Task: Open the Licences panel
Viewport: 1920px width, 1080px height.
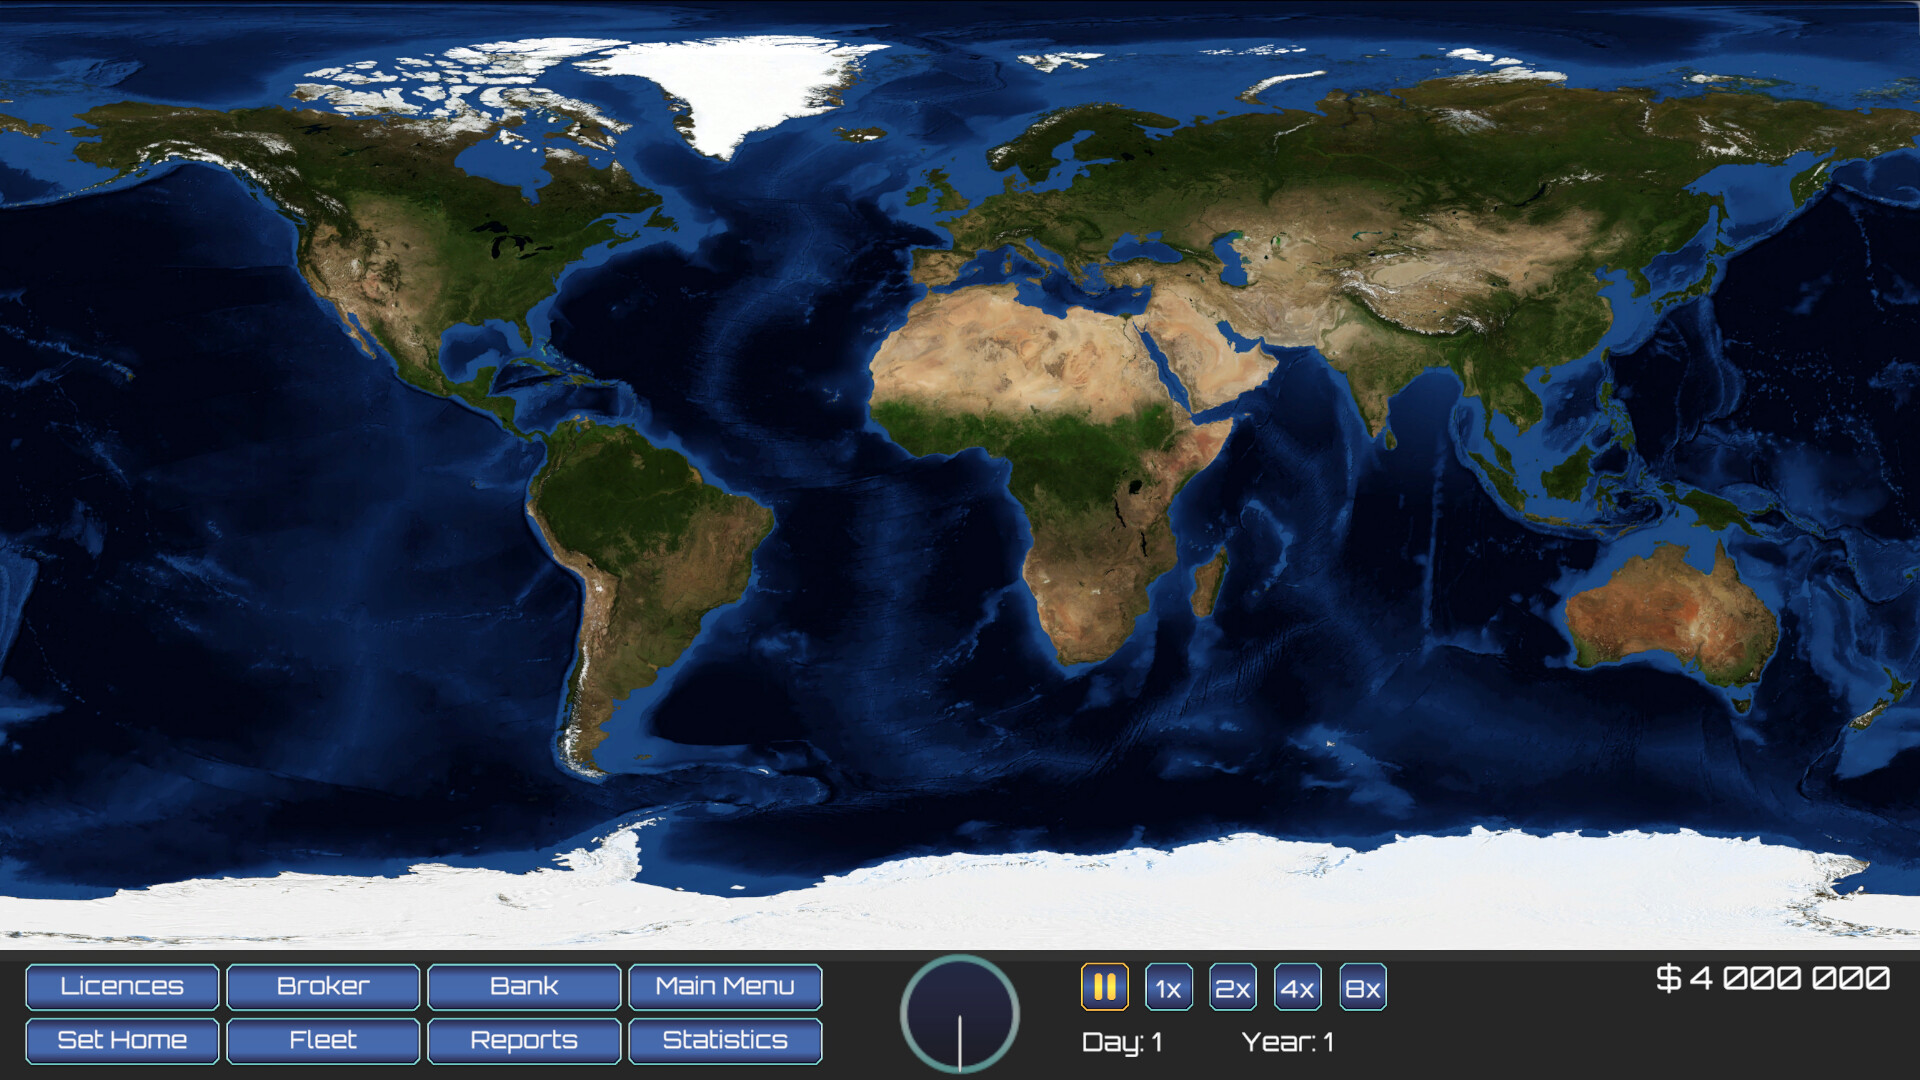Action: coord(121,986)
